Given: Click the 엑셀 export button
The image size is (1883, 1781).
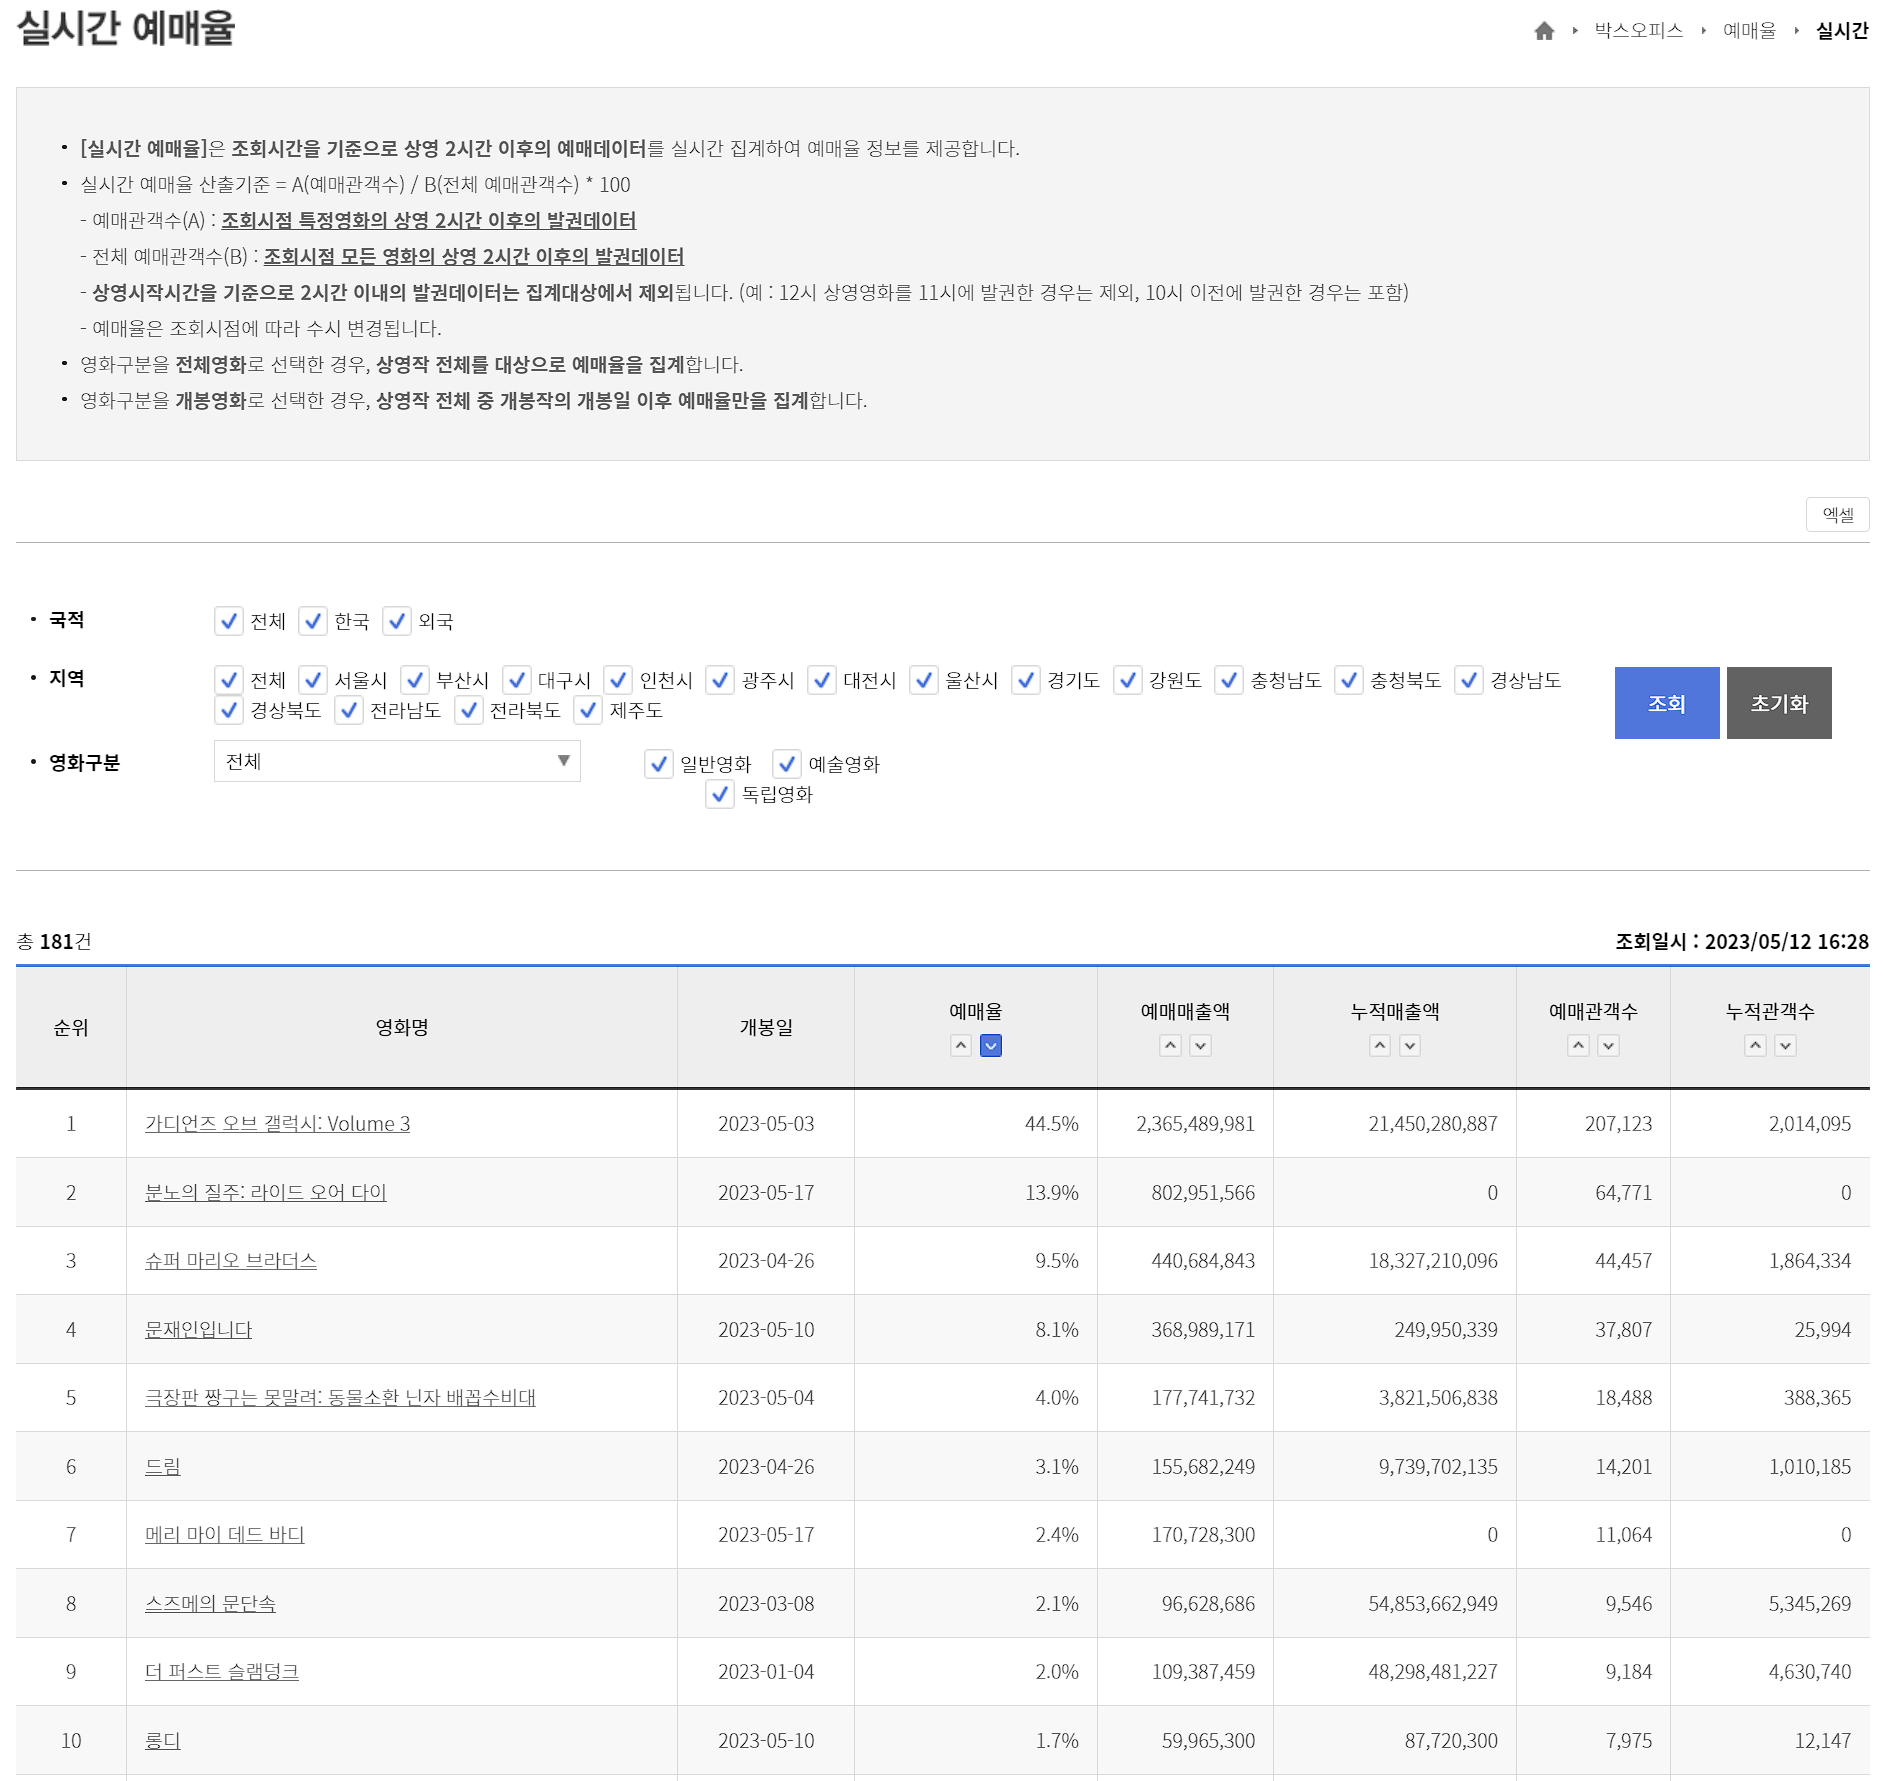Looking at the screenshot, I should 1840,515.
